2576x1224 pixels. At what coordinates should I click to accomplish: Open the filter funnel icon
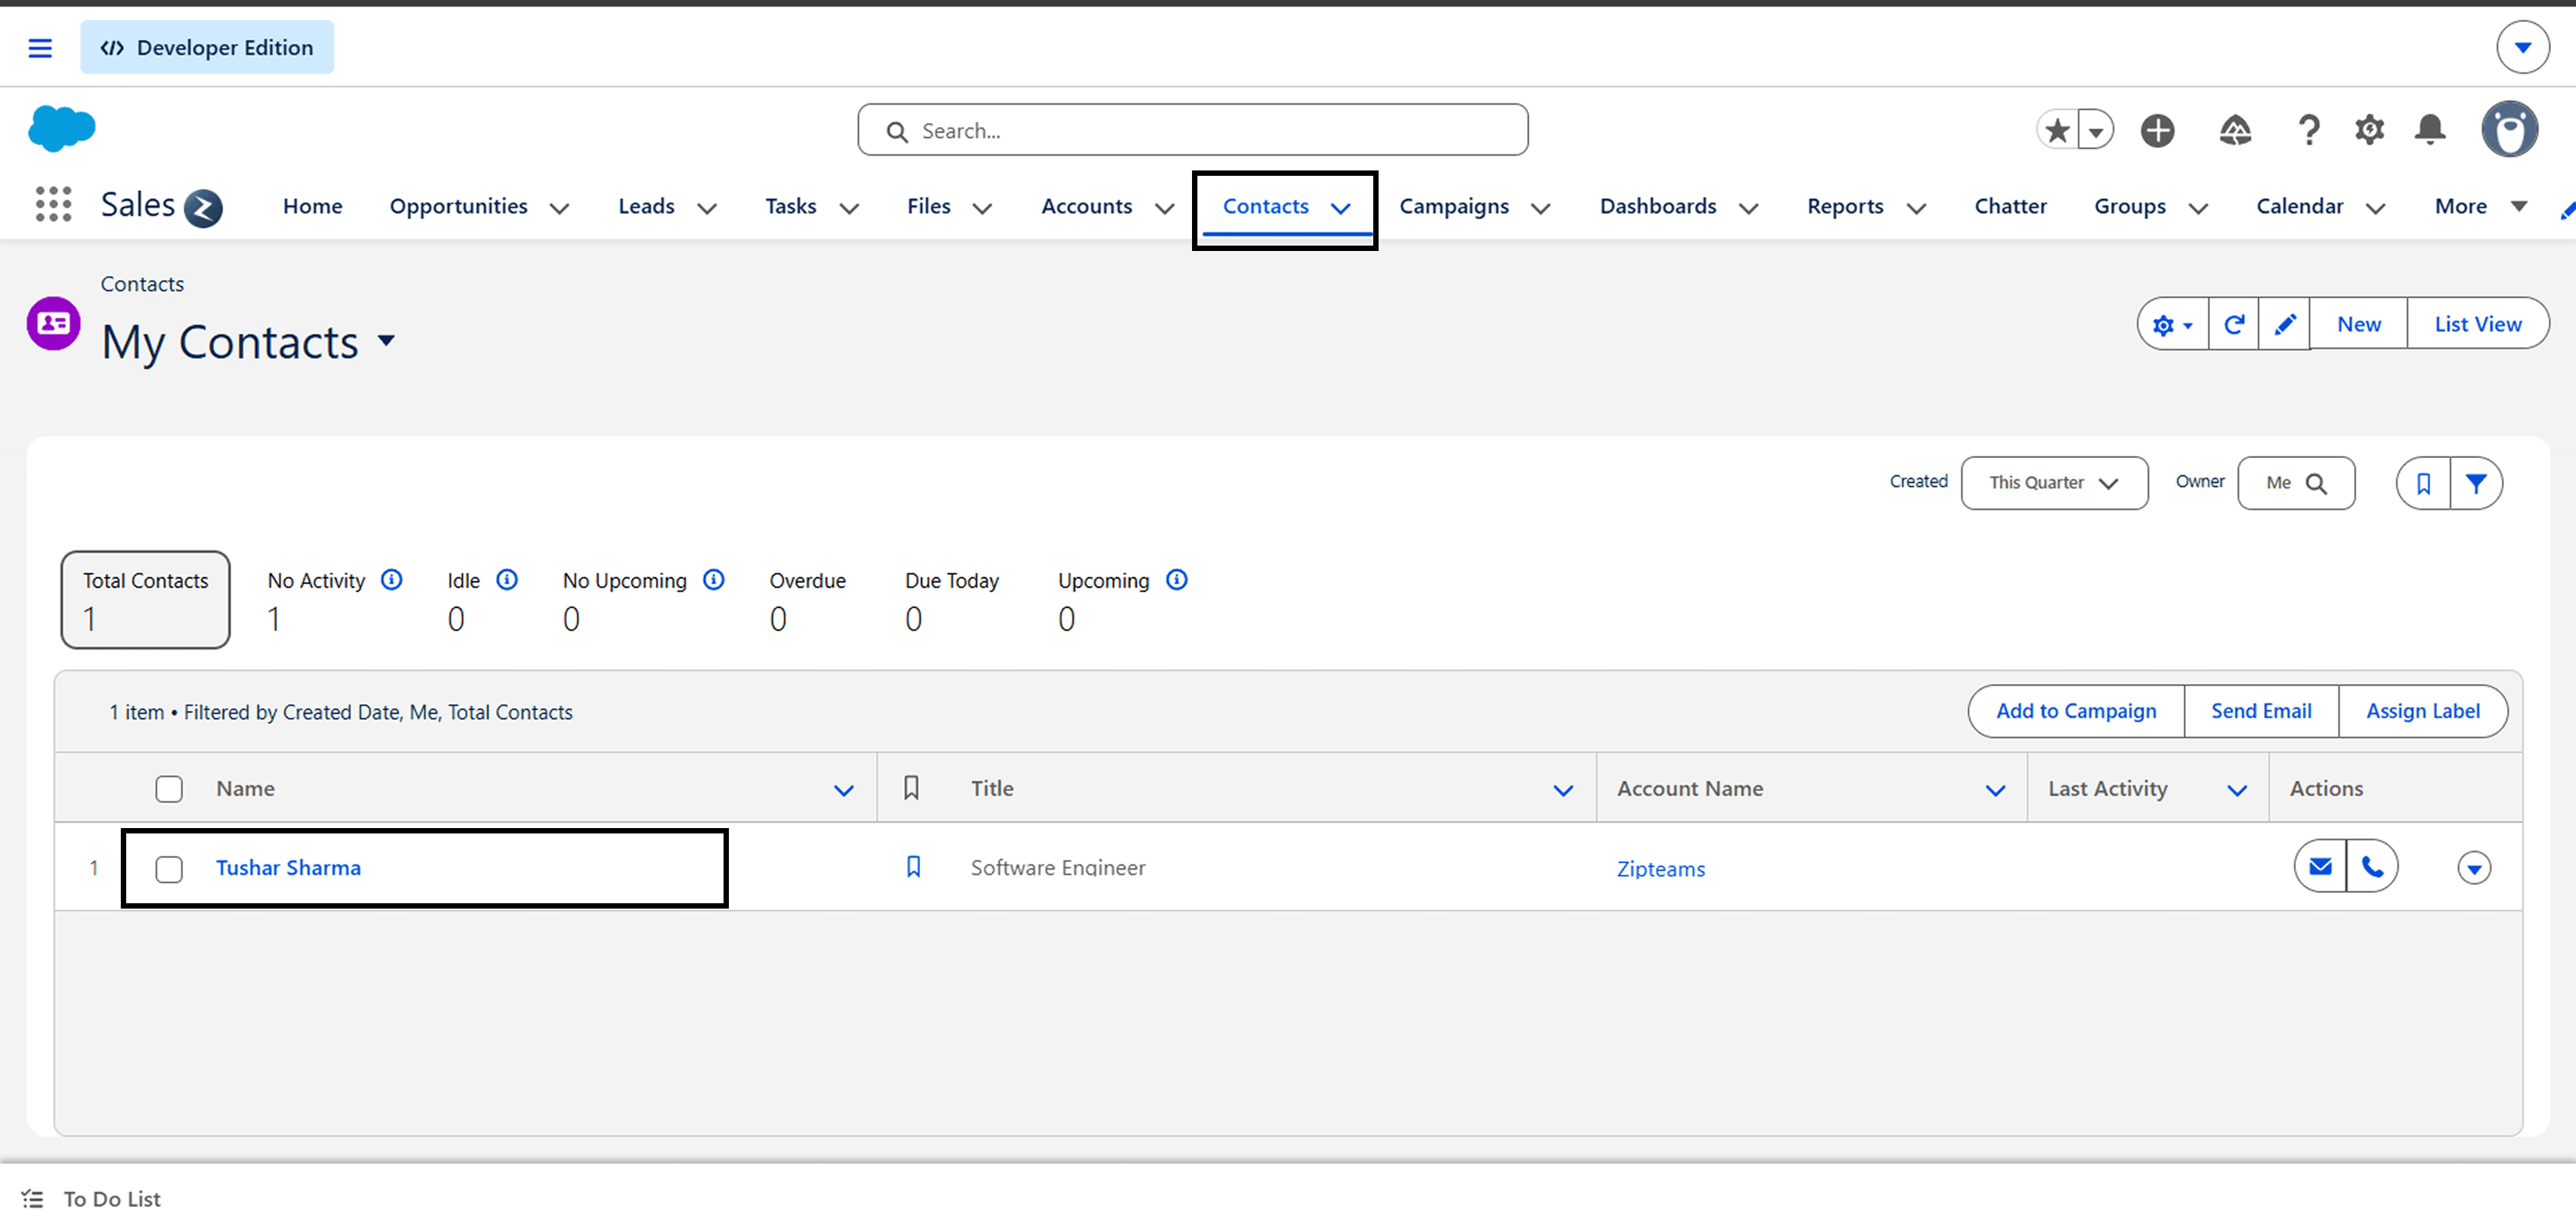(2476, 483)
